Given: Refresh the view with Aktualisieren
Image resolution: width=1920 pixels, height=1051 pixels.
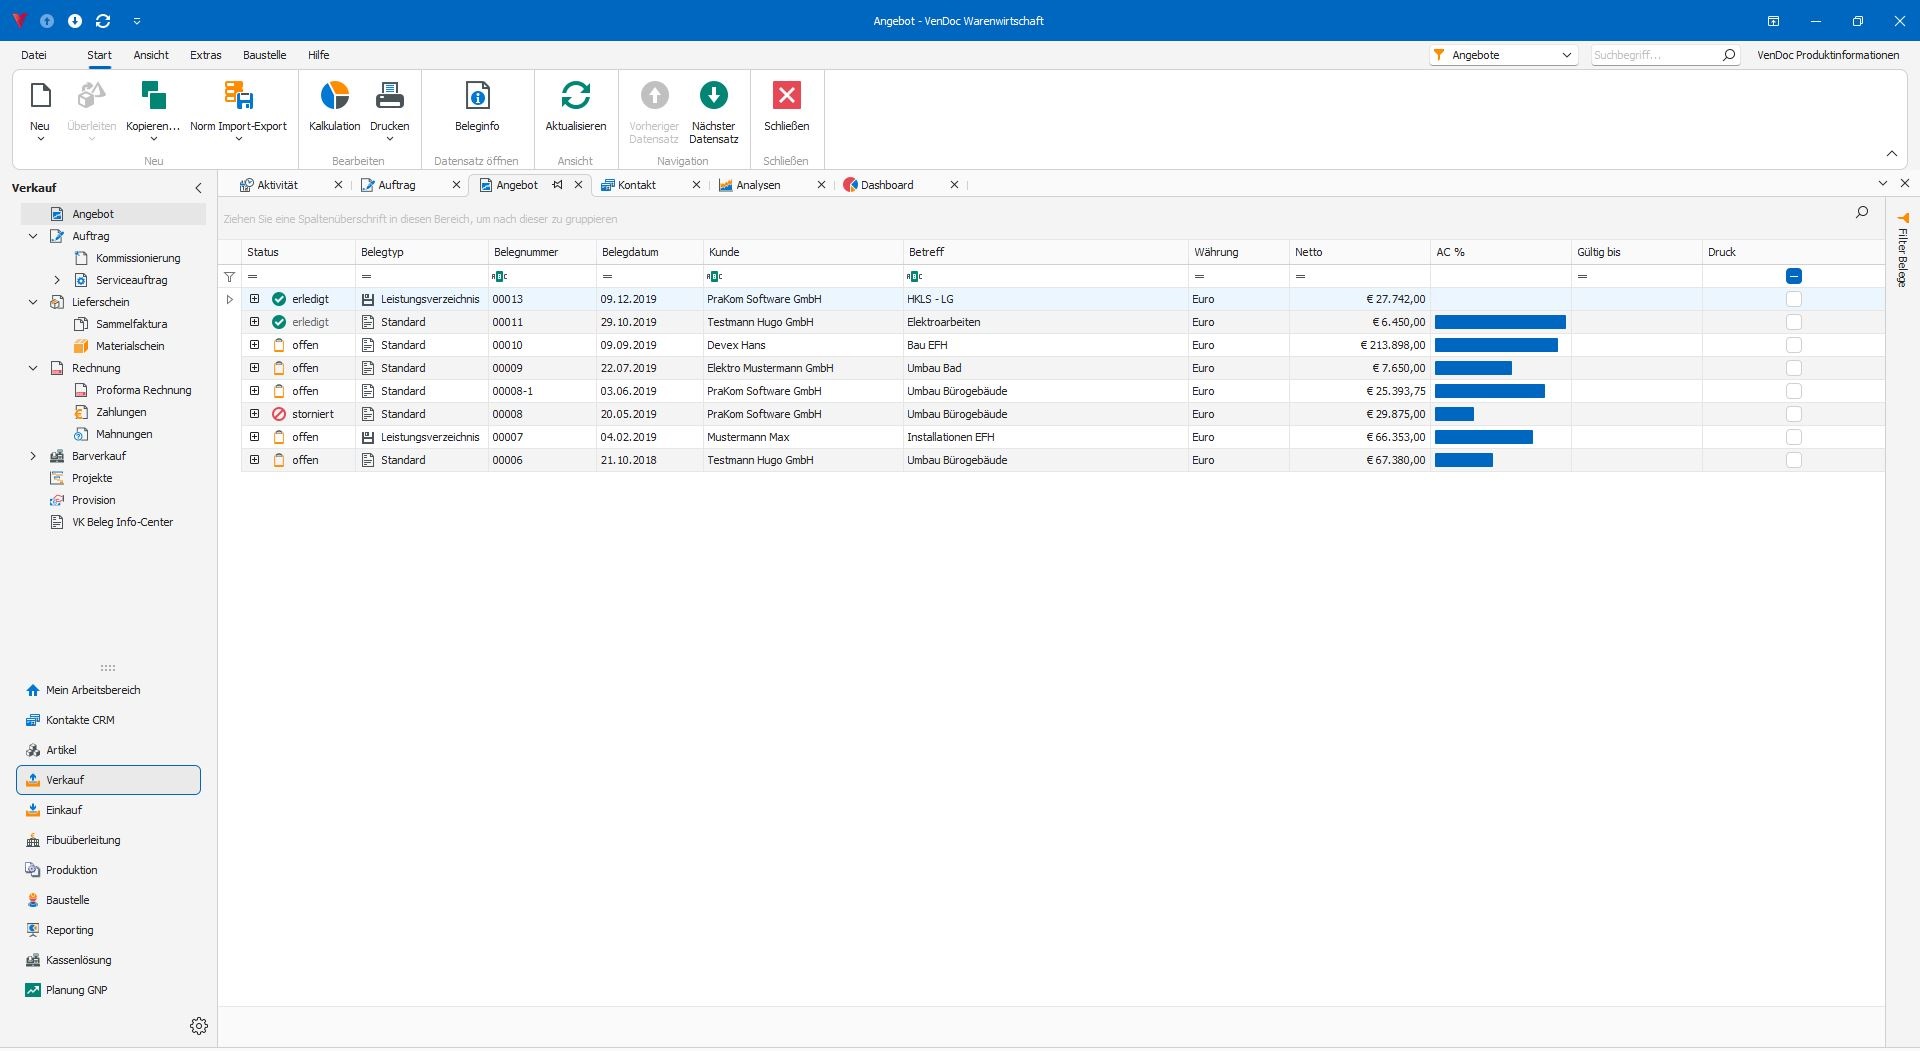Looking at the screenshot, I should tap(575, 96).
